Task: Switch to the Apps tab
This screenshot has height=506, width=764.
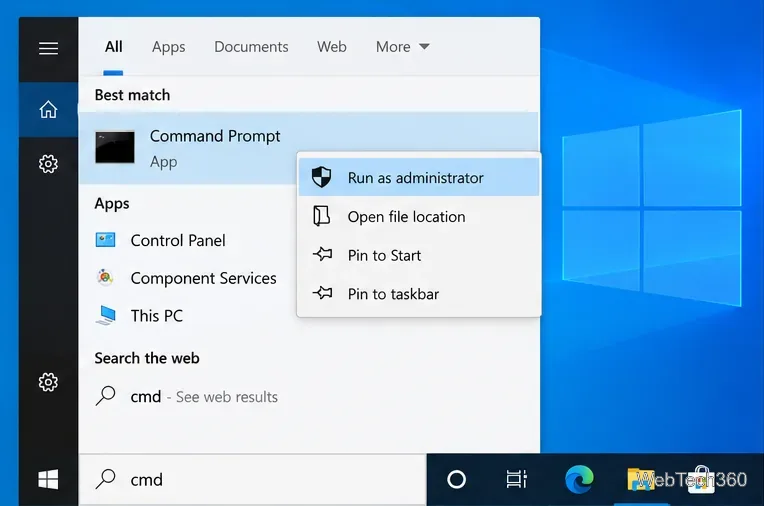Action: click(169, 47)
